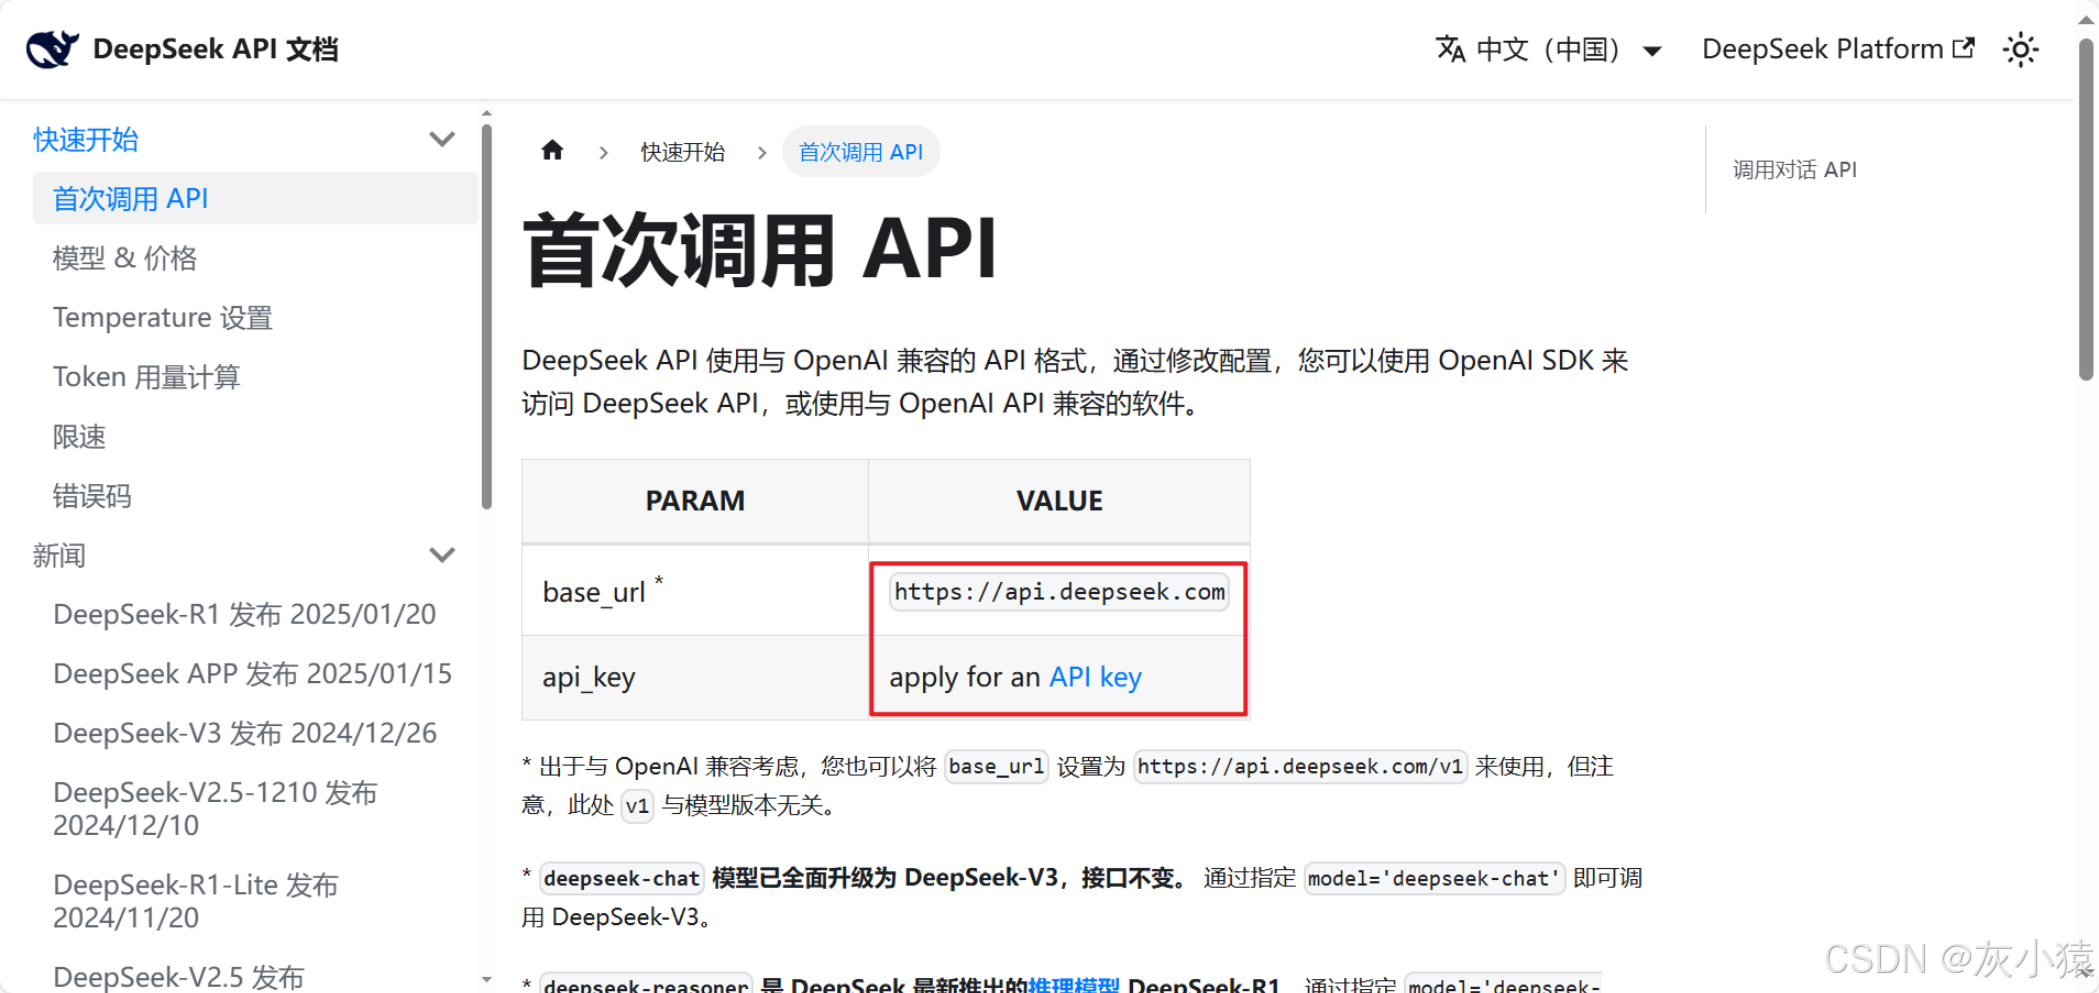Click the home icon in the breadcrumb
The width and height of the screenshot is (2099, 993).
coord(552,151)
